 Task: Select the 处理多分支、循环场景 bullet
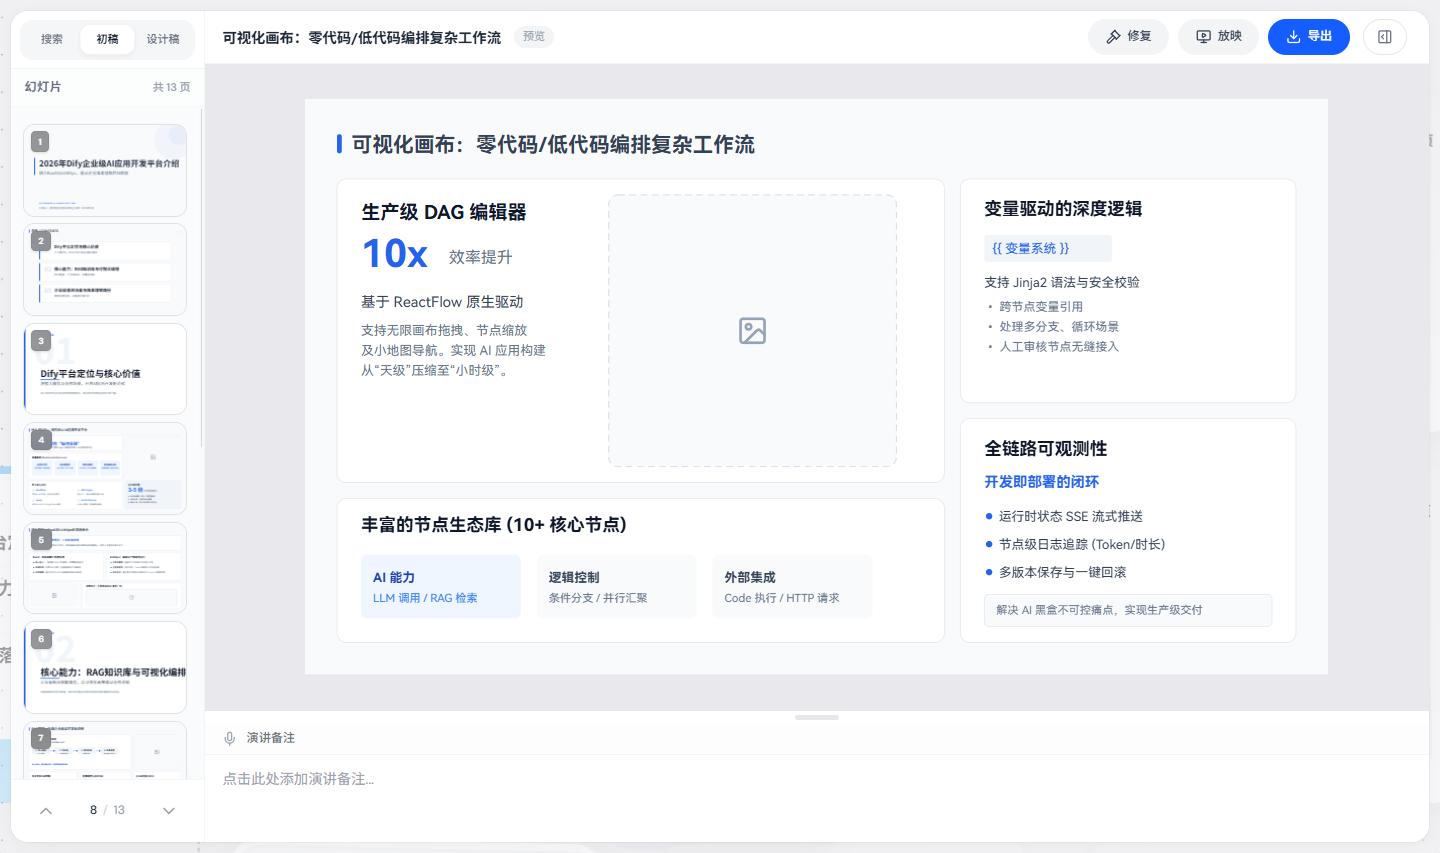[1059, 327]
